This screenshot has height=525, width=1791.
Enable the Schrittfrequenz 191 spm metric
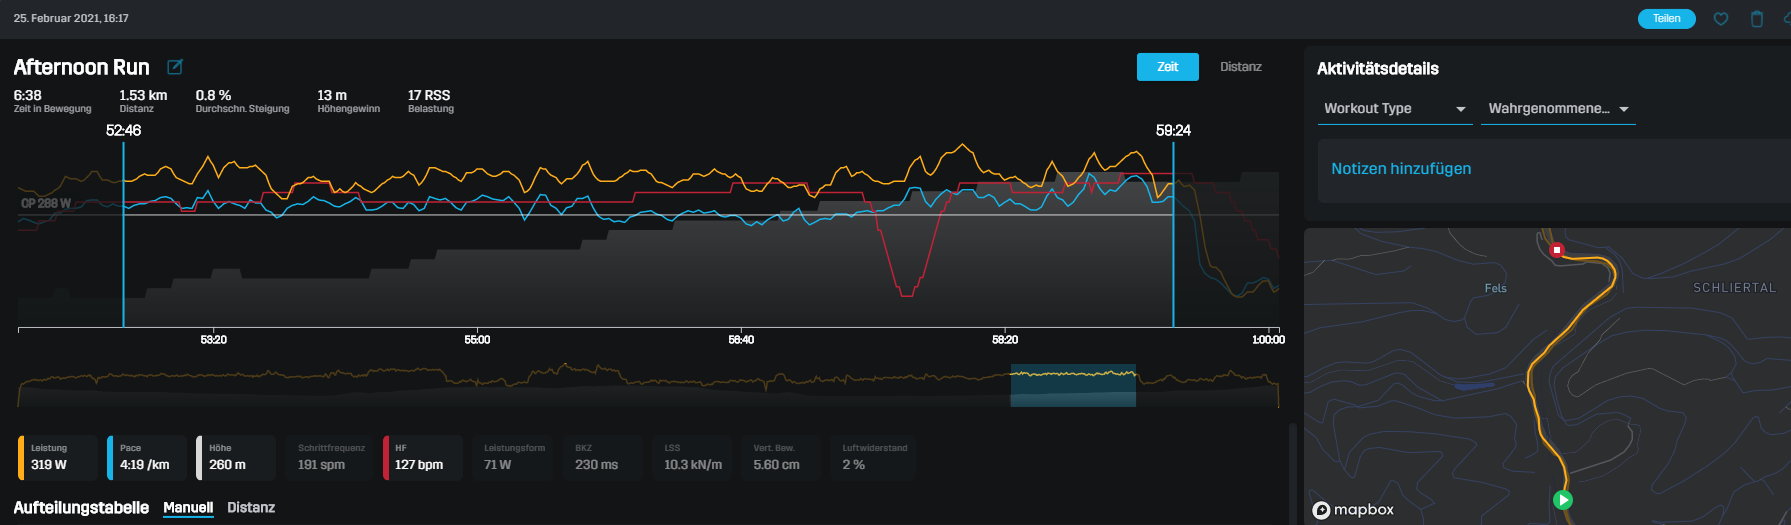pos(331,457)
